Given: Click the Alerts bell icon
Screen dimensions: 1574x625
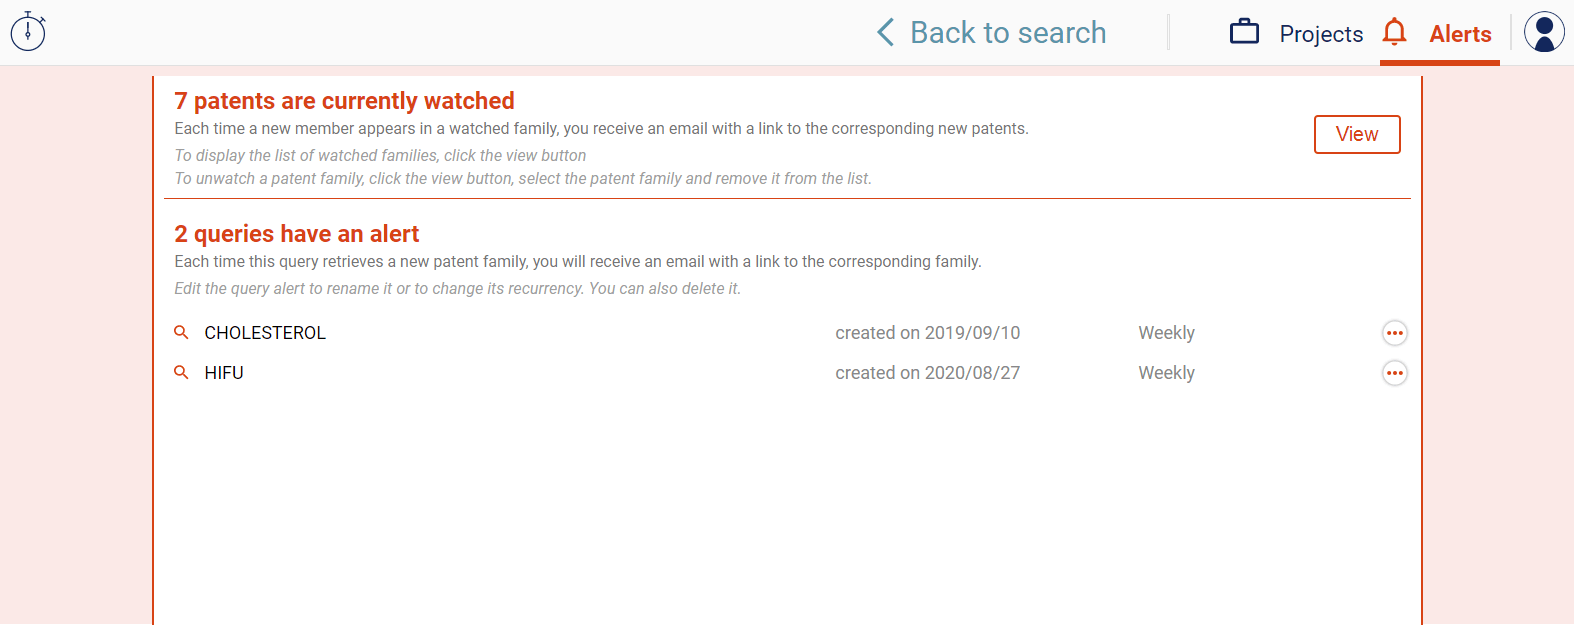Looking at the screenshot, I should coord(1394,32).
